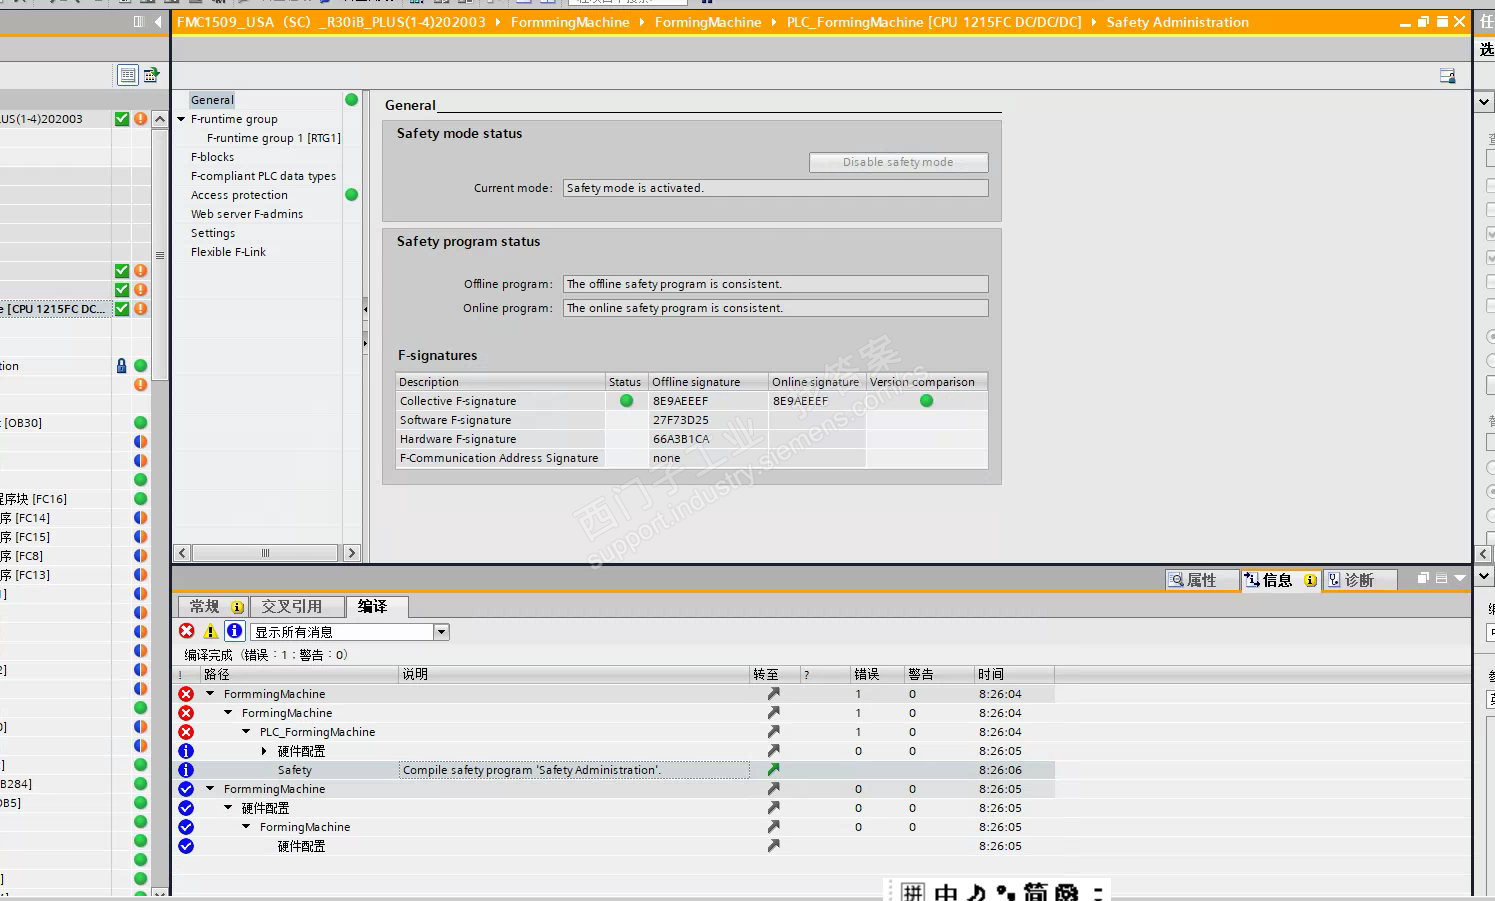Viewport: 1495px width, 901px height.
Task: Click green check on CPU 1215FC row
Action: tap(122, 309)
